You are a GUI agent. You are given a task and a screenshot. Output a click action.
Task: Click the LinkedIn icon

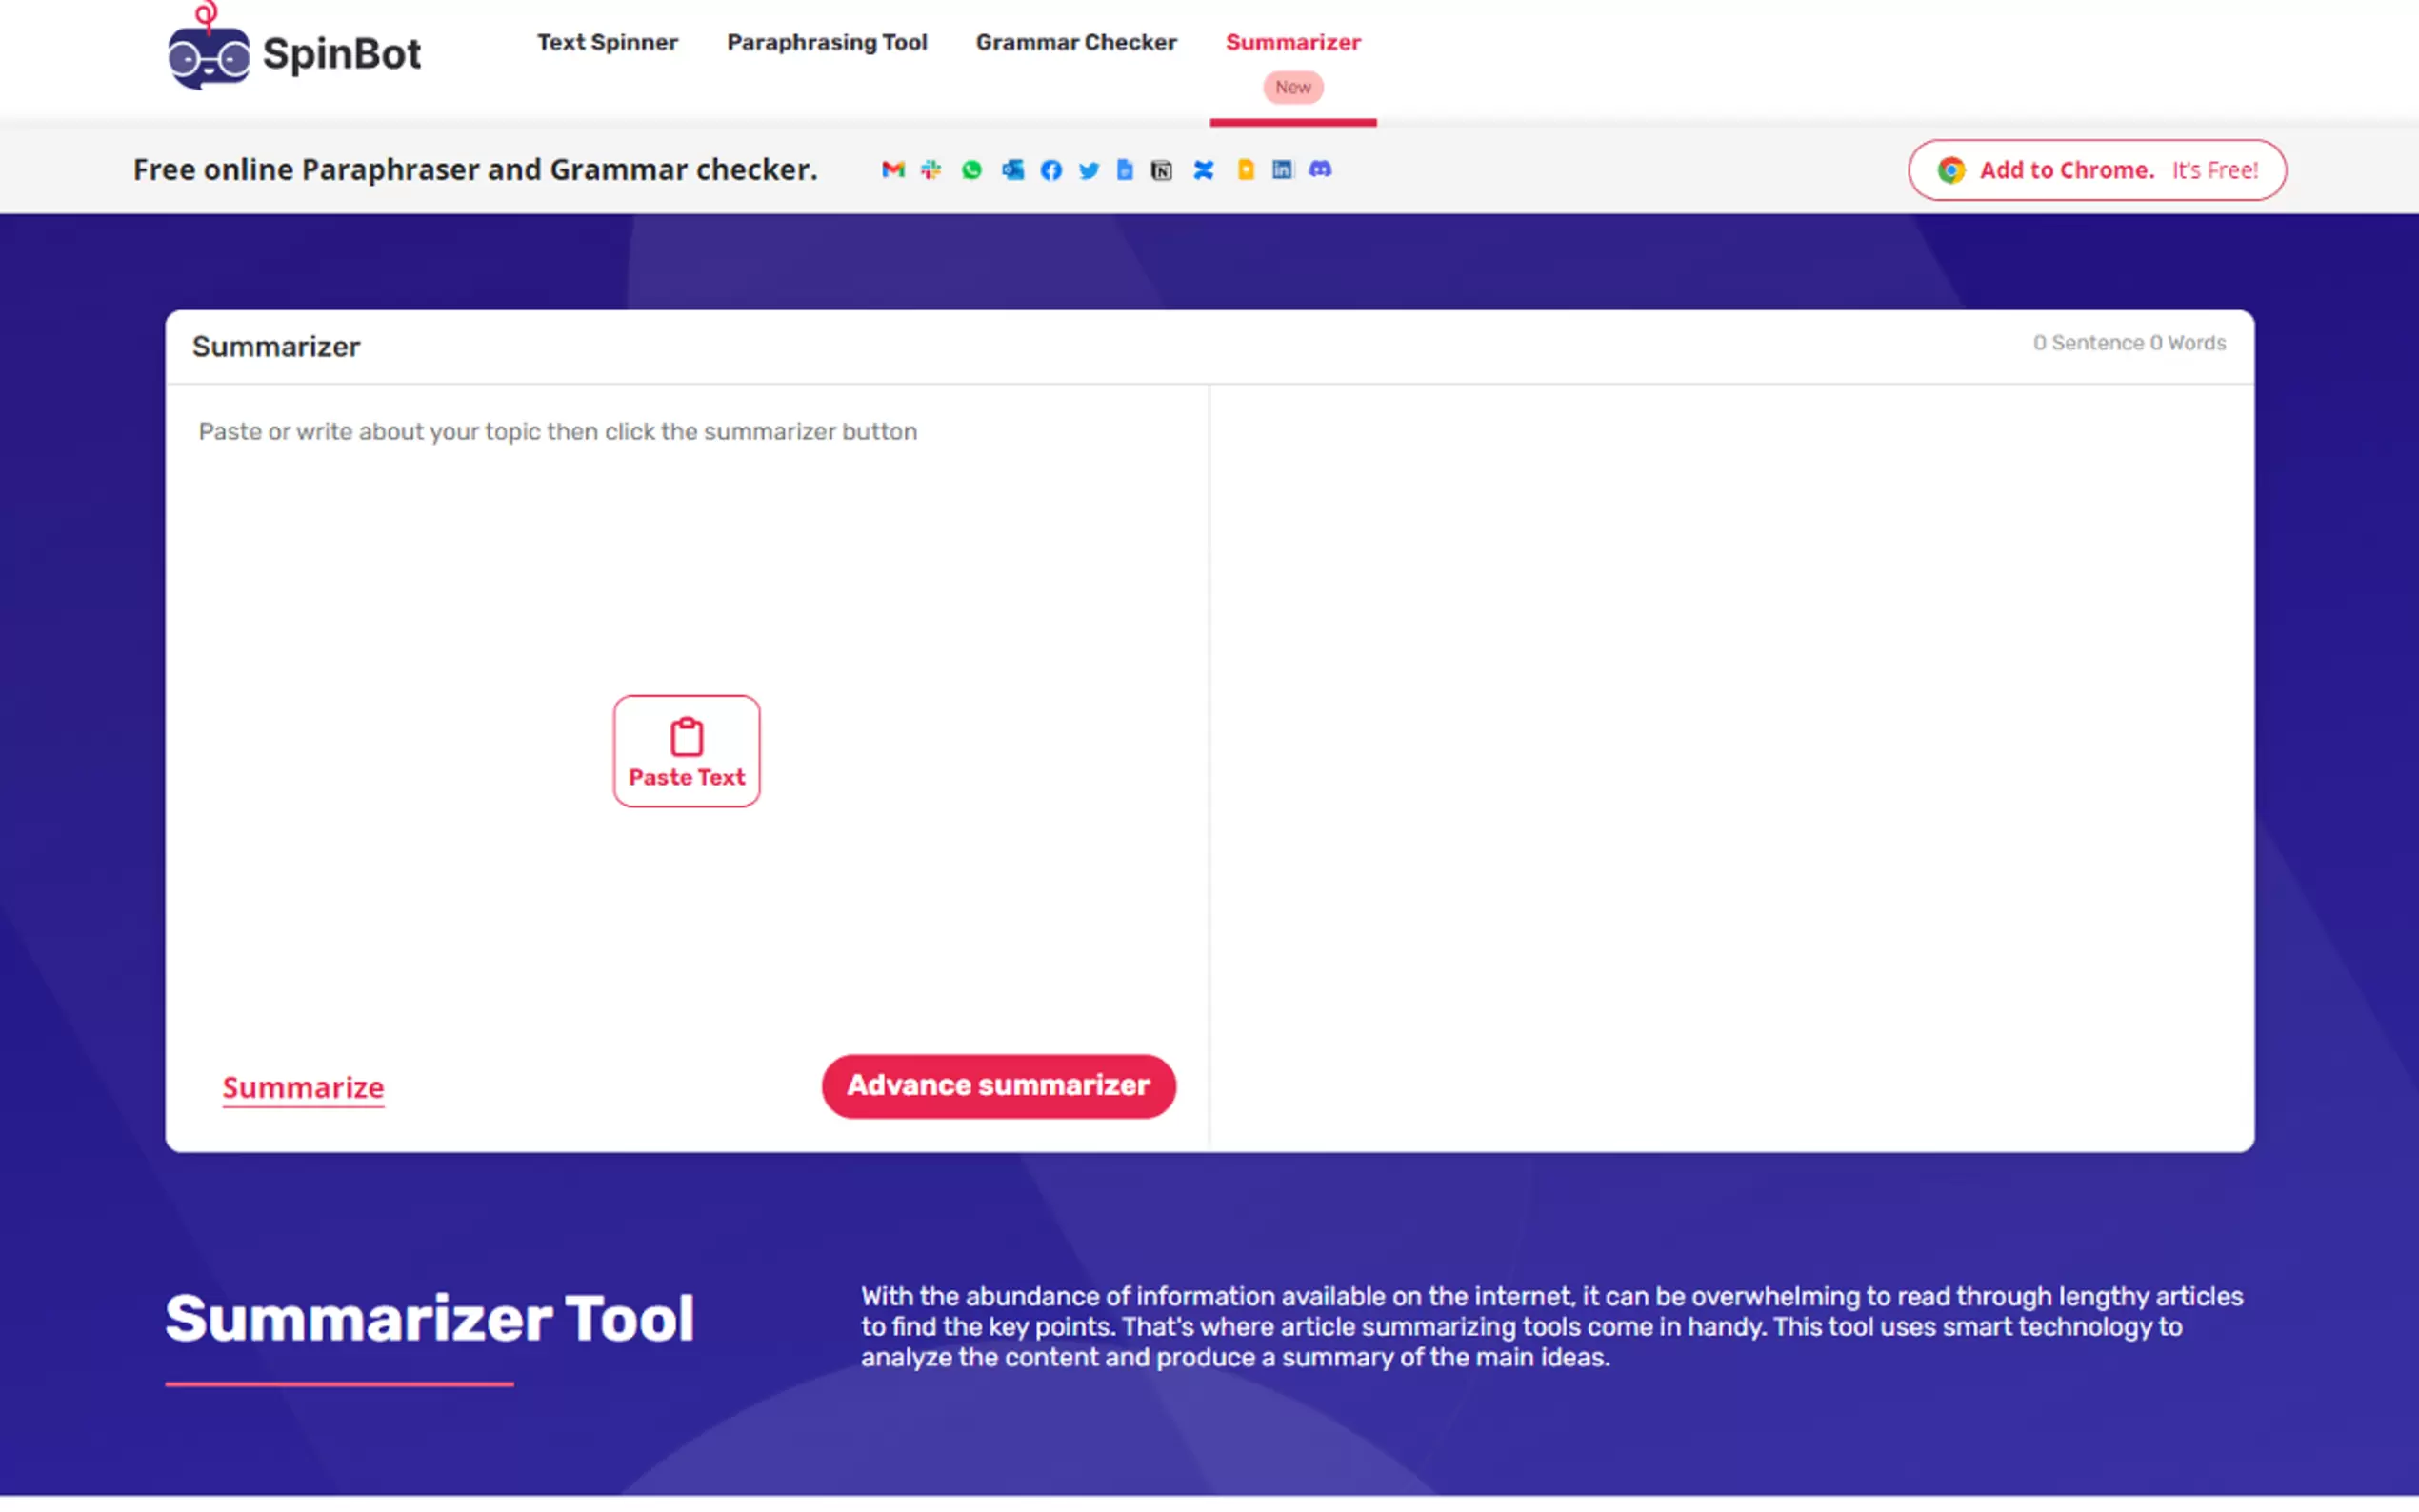point(1281,169)
